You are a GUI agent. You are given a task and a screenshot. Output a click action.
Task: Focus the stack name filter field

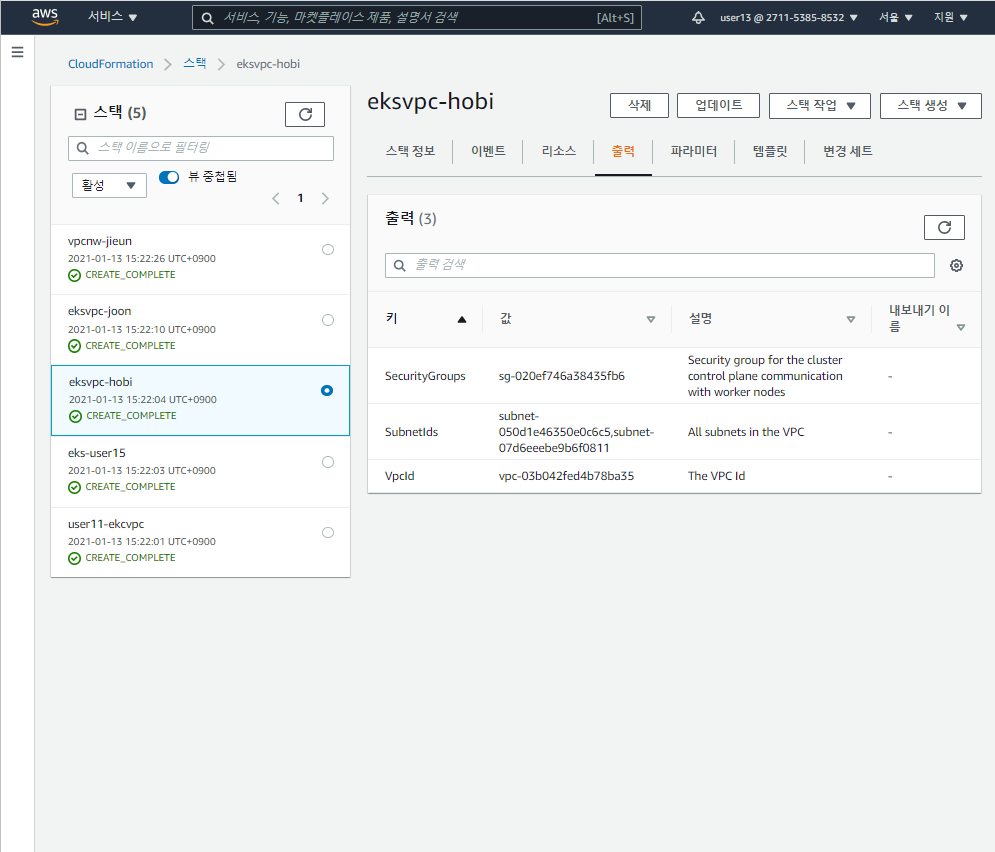201,148
